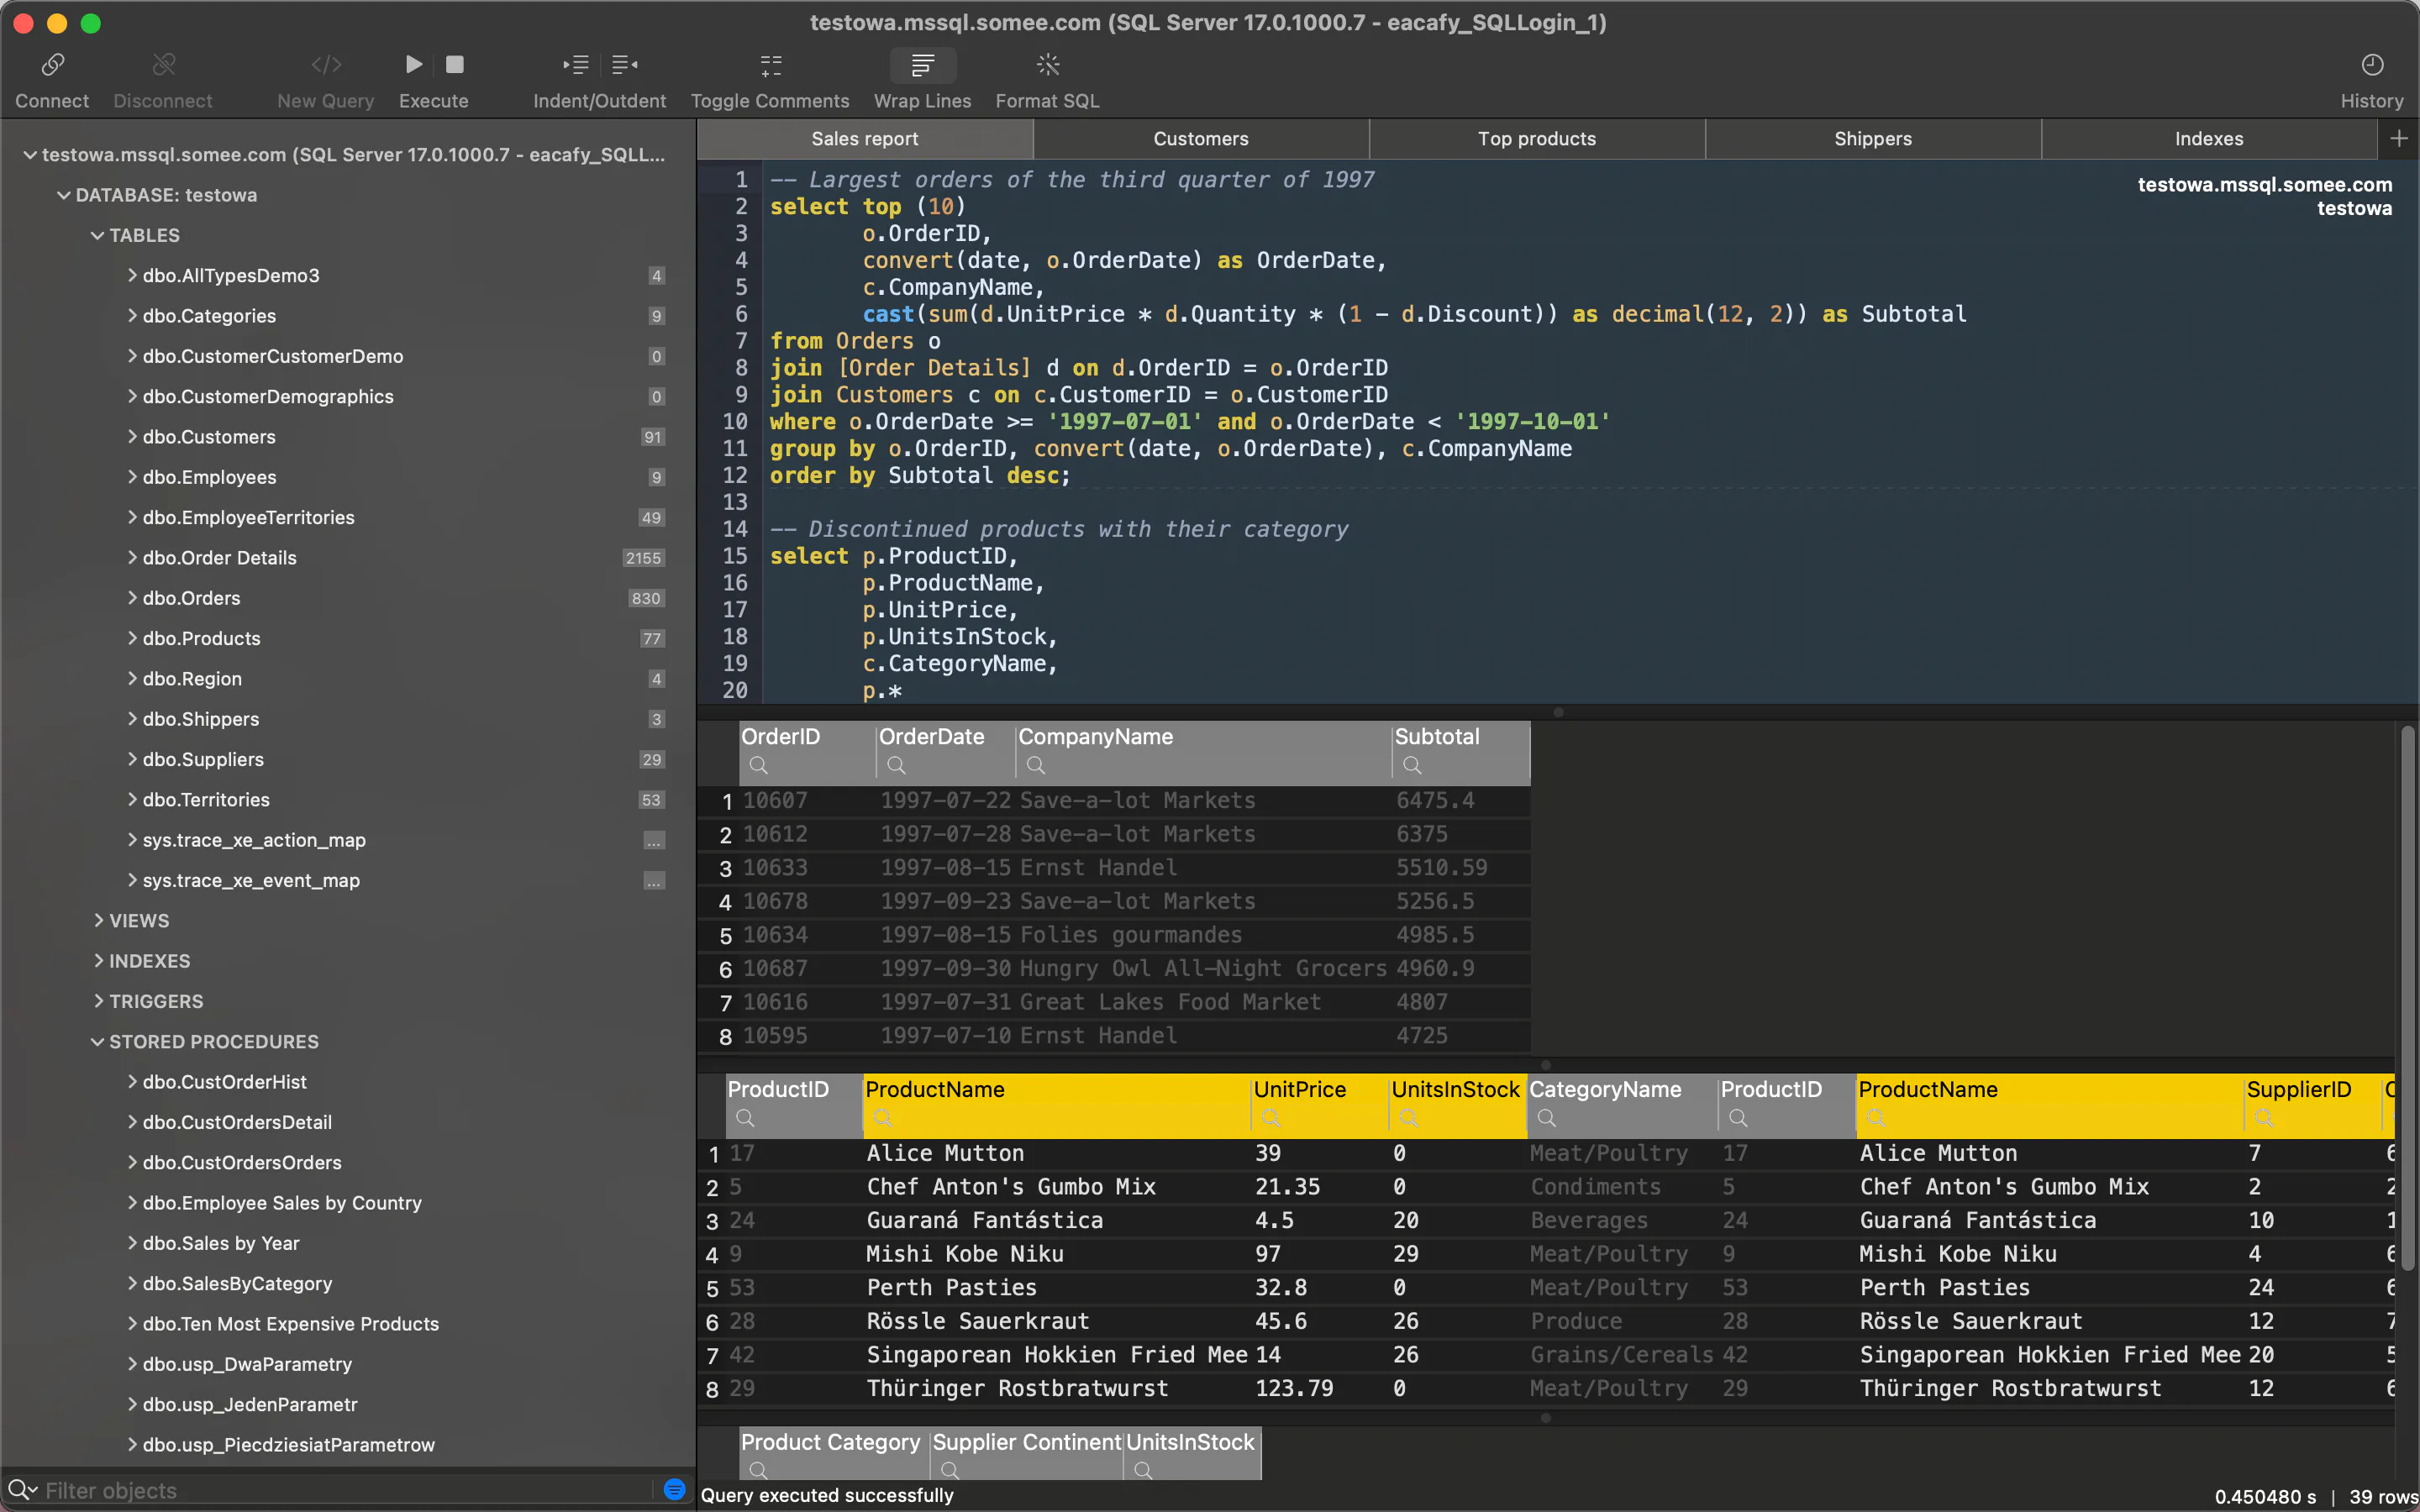Collapse the TABLES section
This screenshot has height=1512, width=2420.
pyautogui.click(x=97, y=235)
